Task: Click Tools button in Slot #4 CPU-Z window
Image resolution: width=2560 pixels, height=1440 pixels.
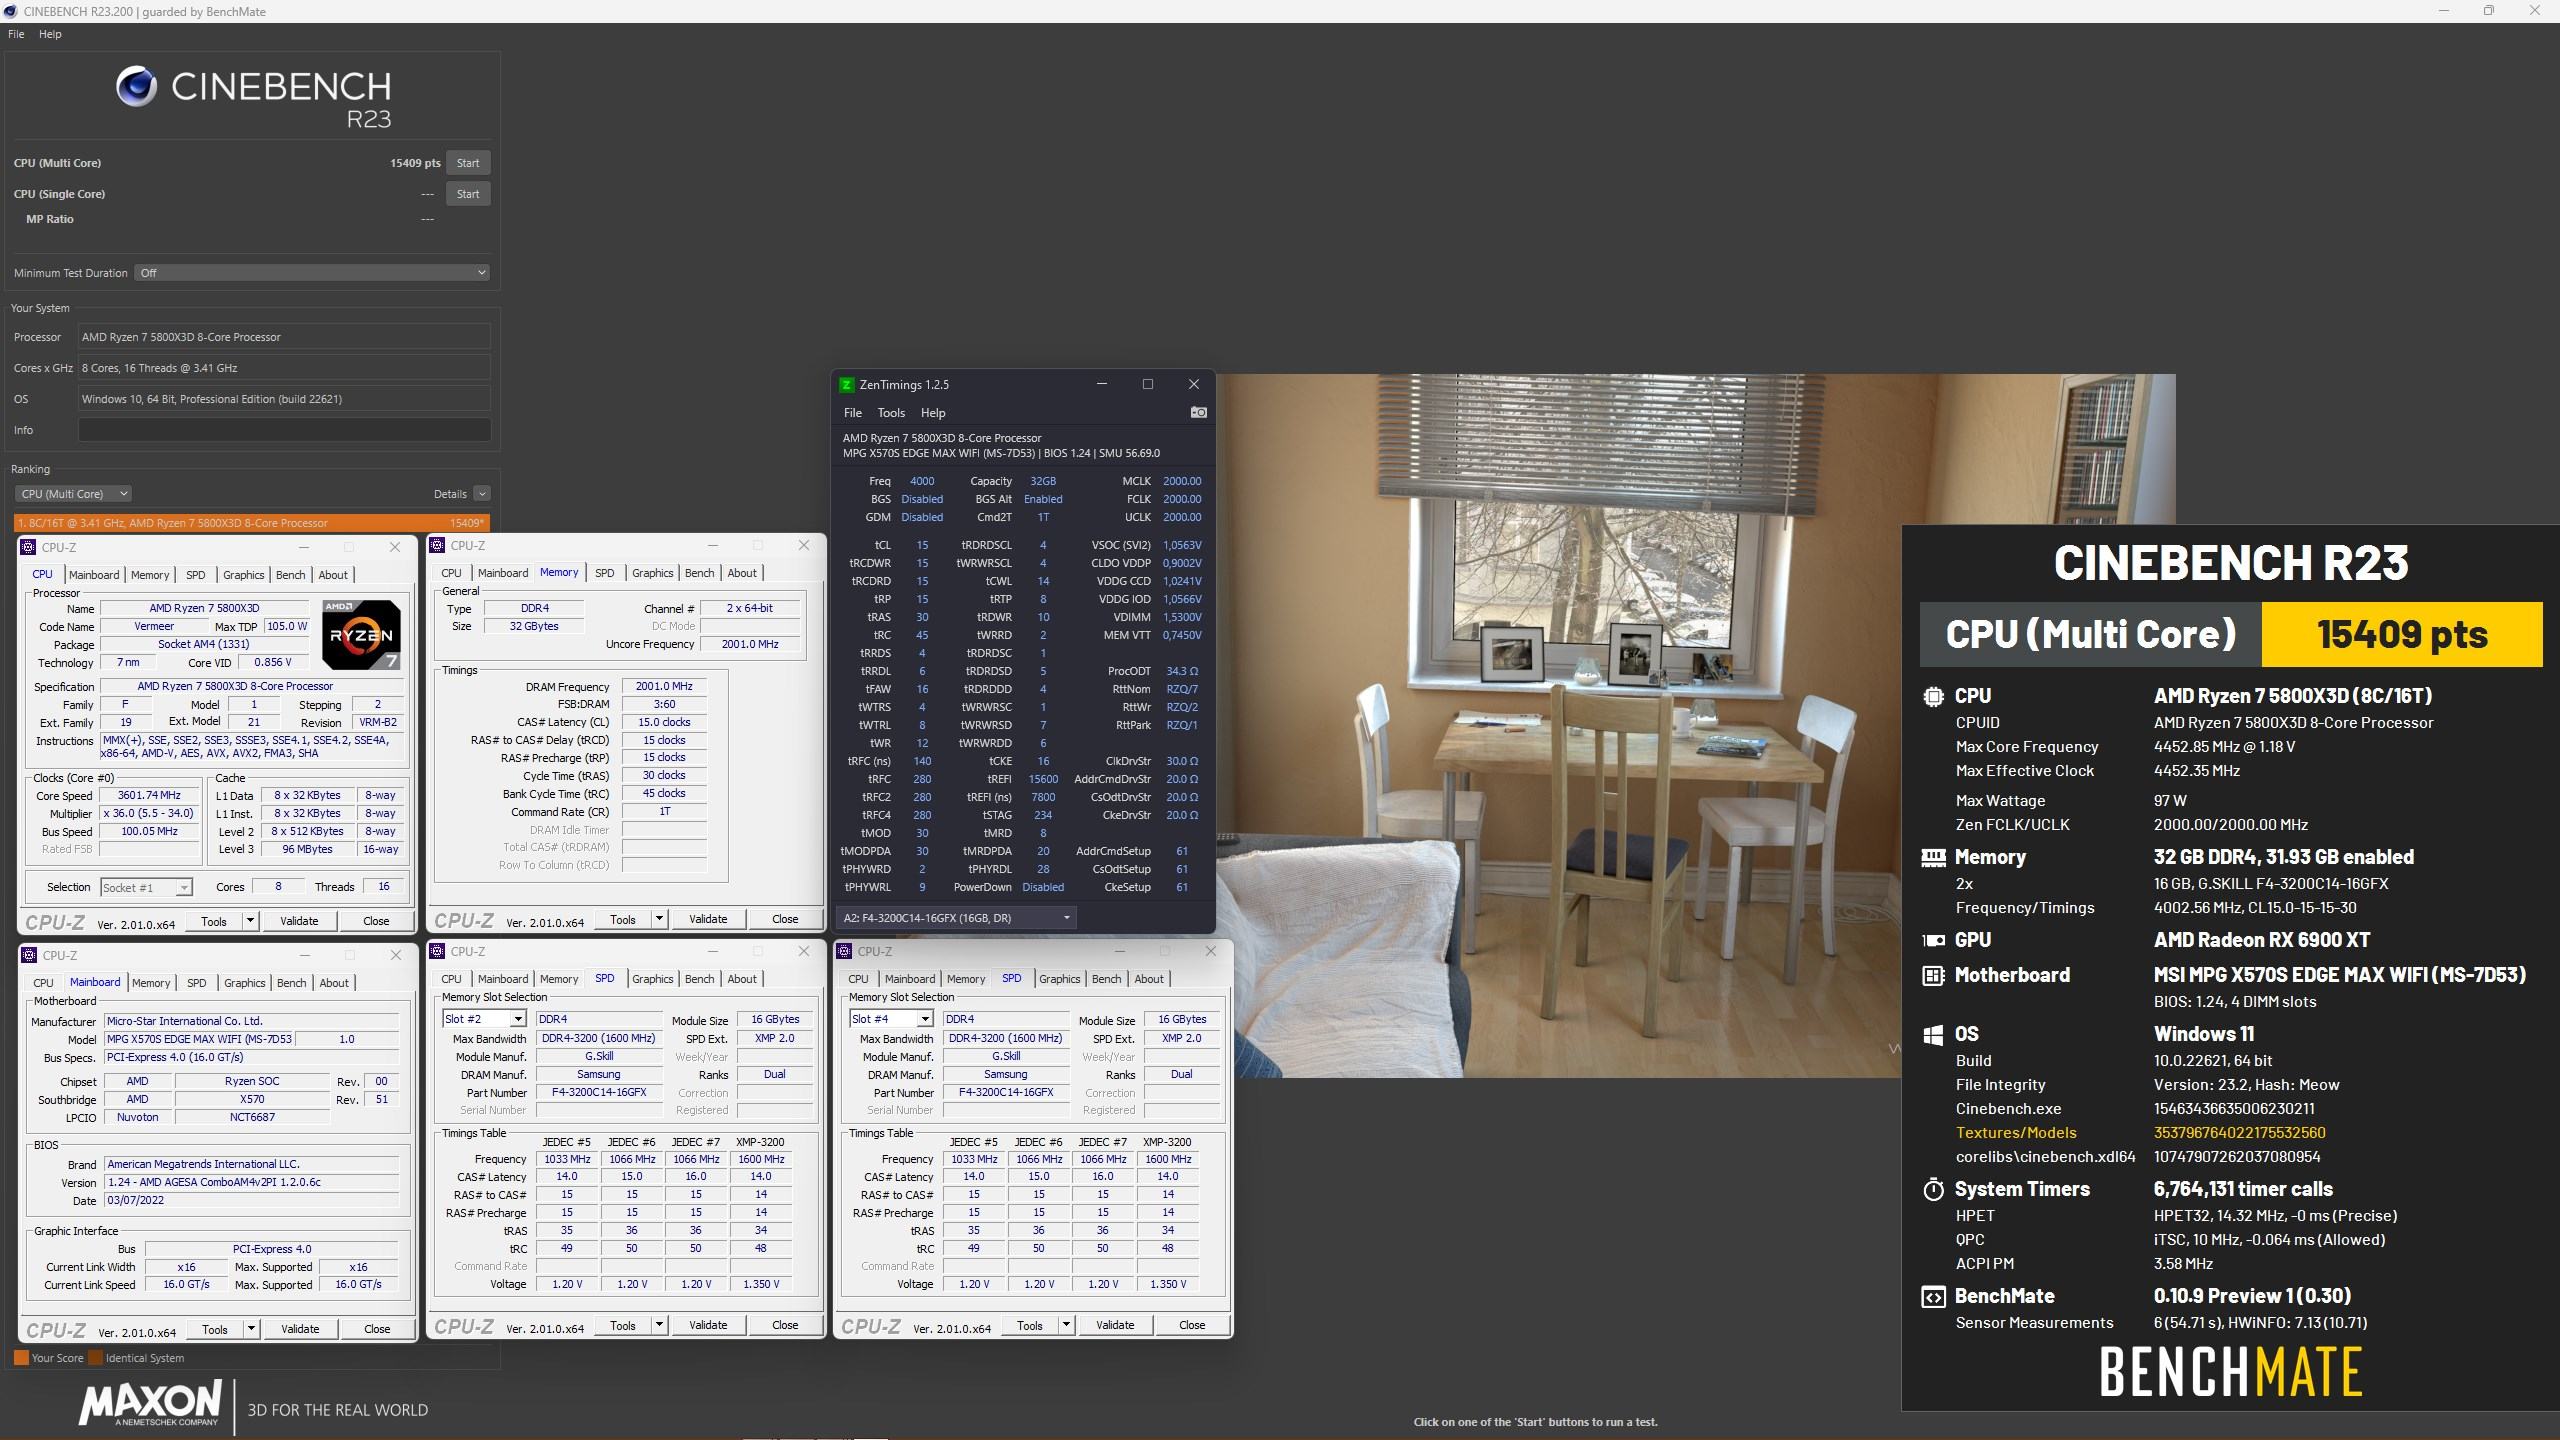Action: click(1029, 1325)
